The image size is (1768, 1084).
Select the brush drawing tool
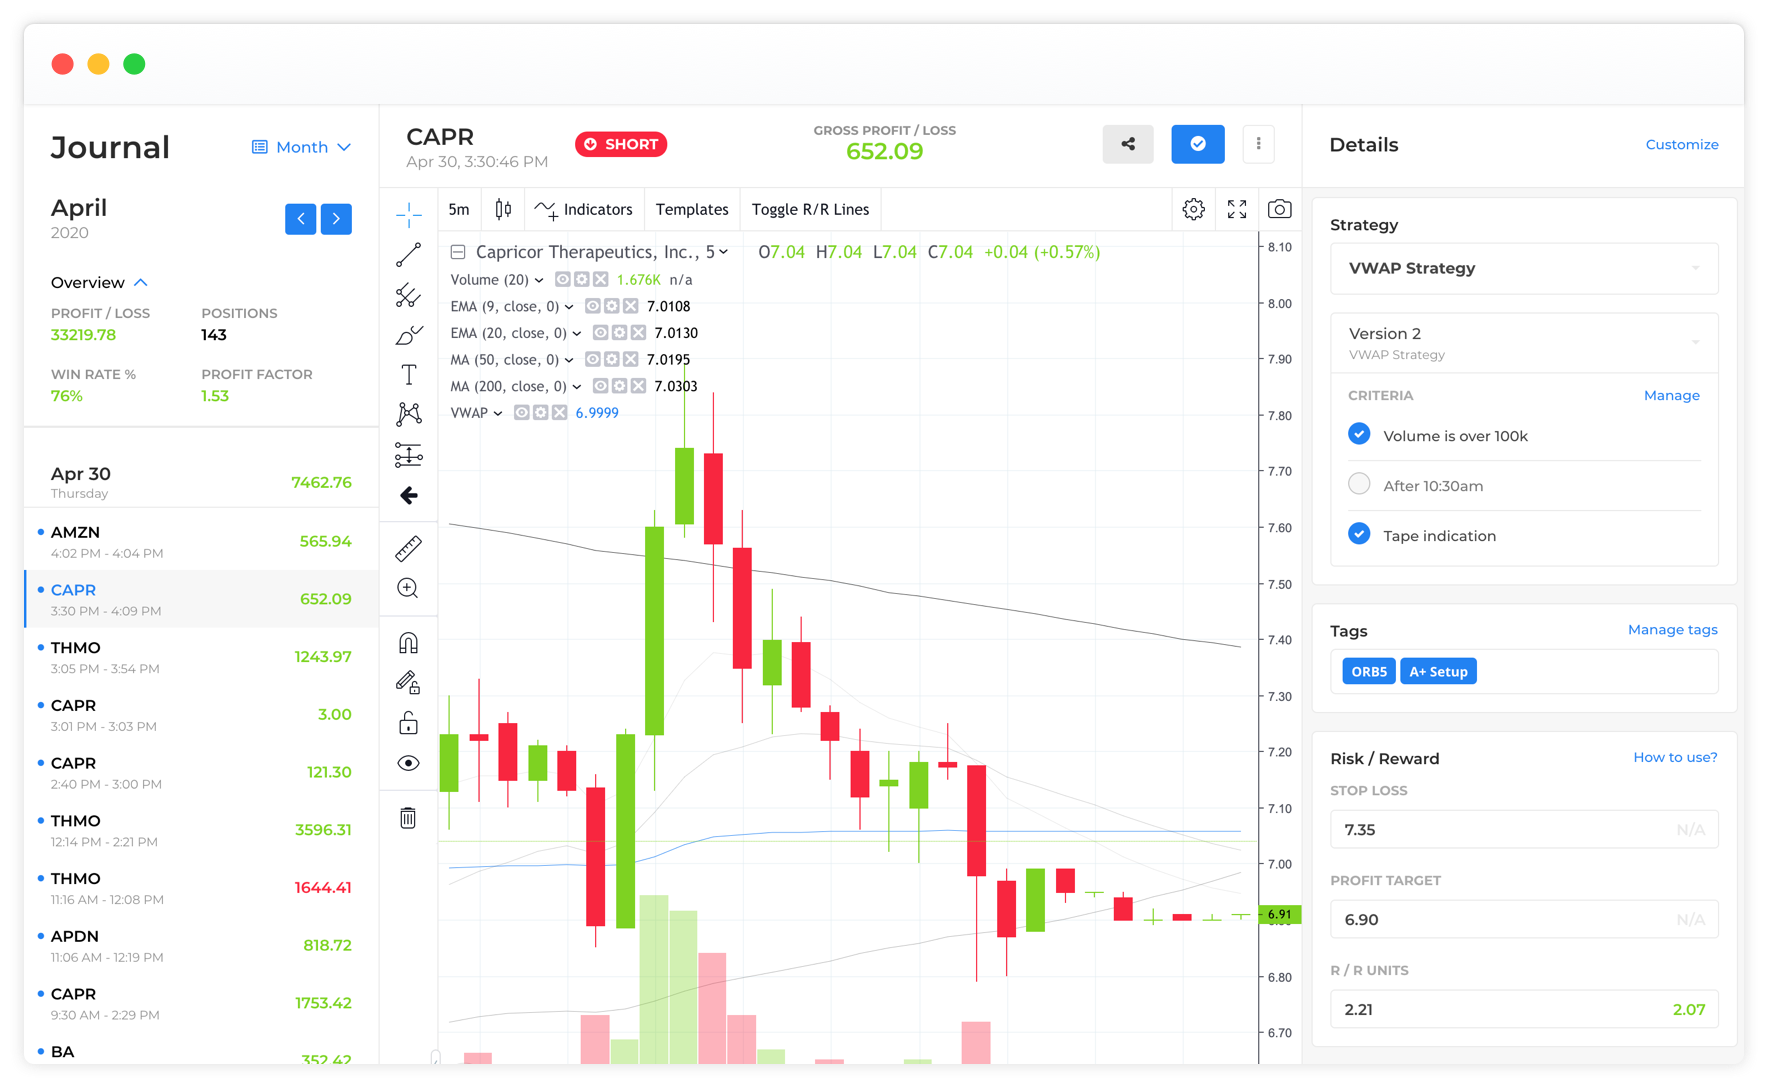pos(409,335)
